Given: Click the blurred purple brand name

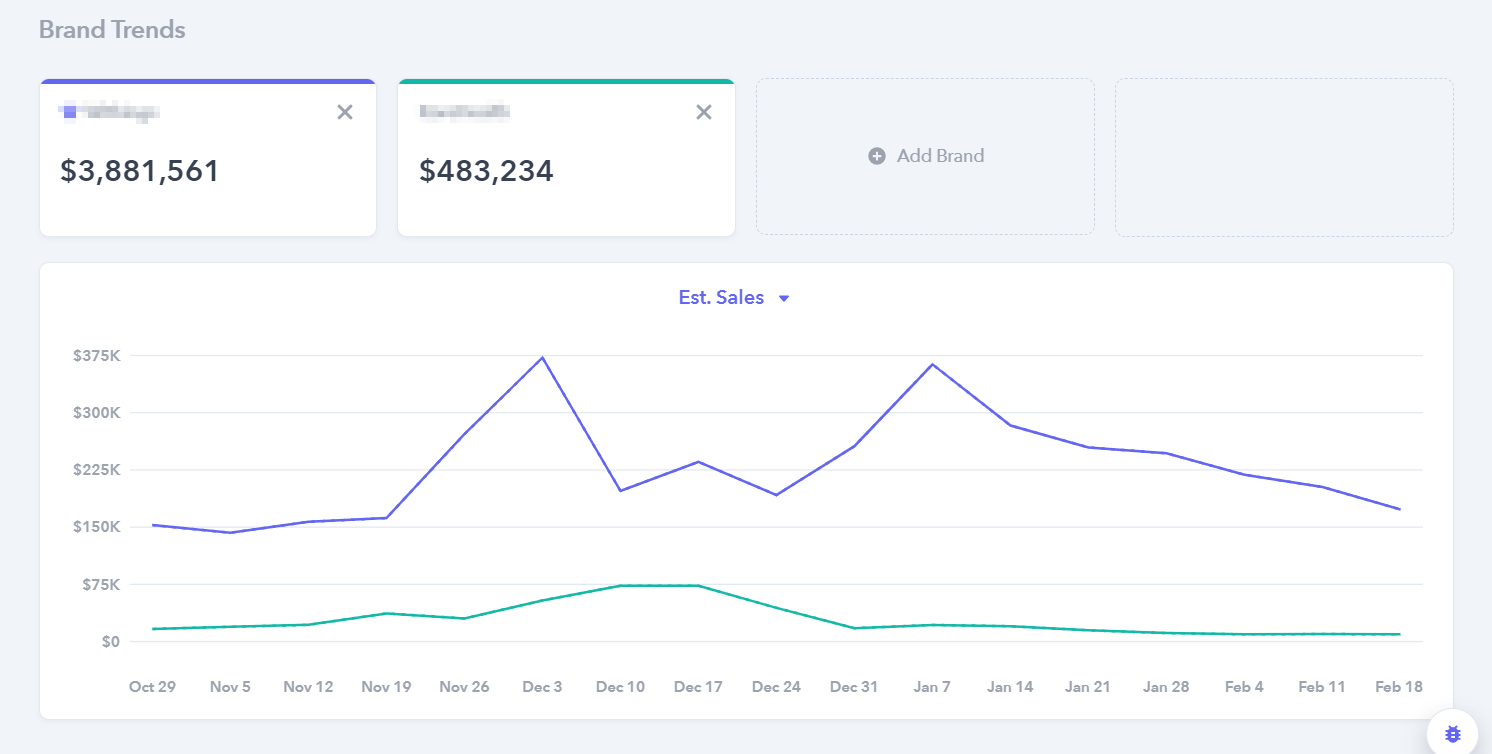Looking at the screenshot, I should 110,112.
